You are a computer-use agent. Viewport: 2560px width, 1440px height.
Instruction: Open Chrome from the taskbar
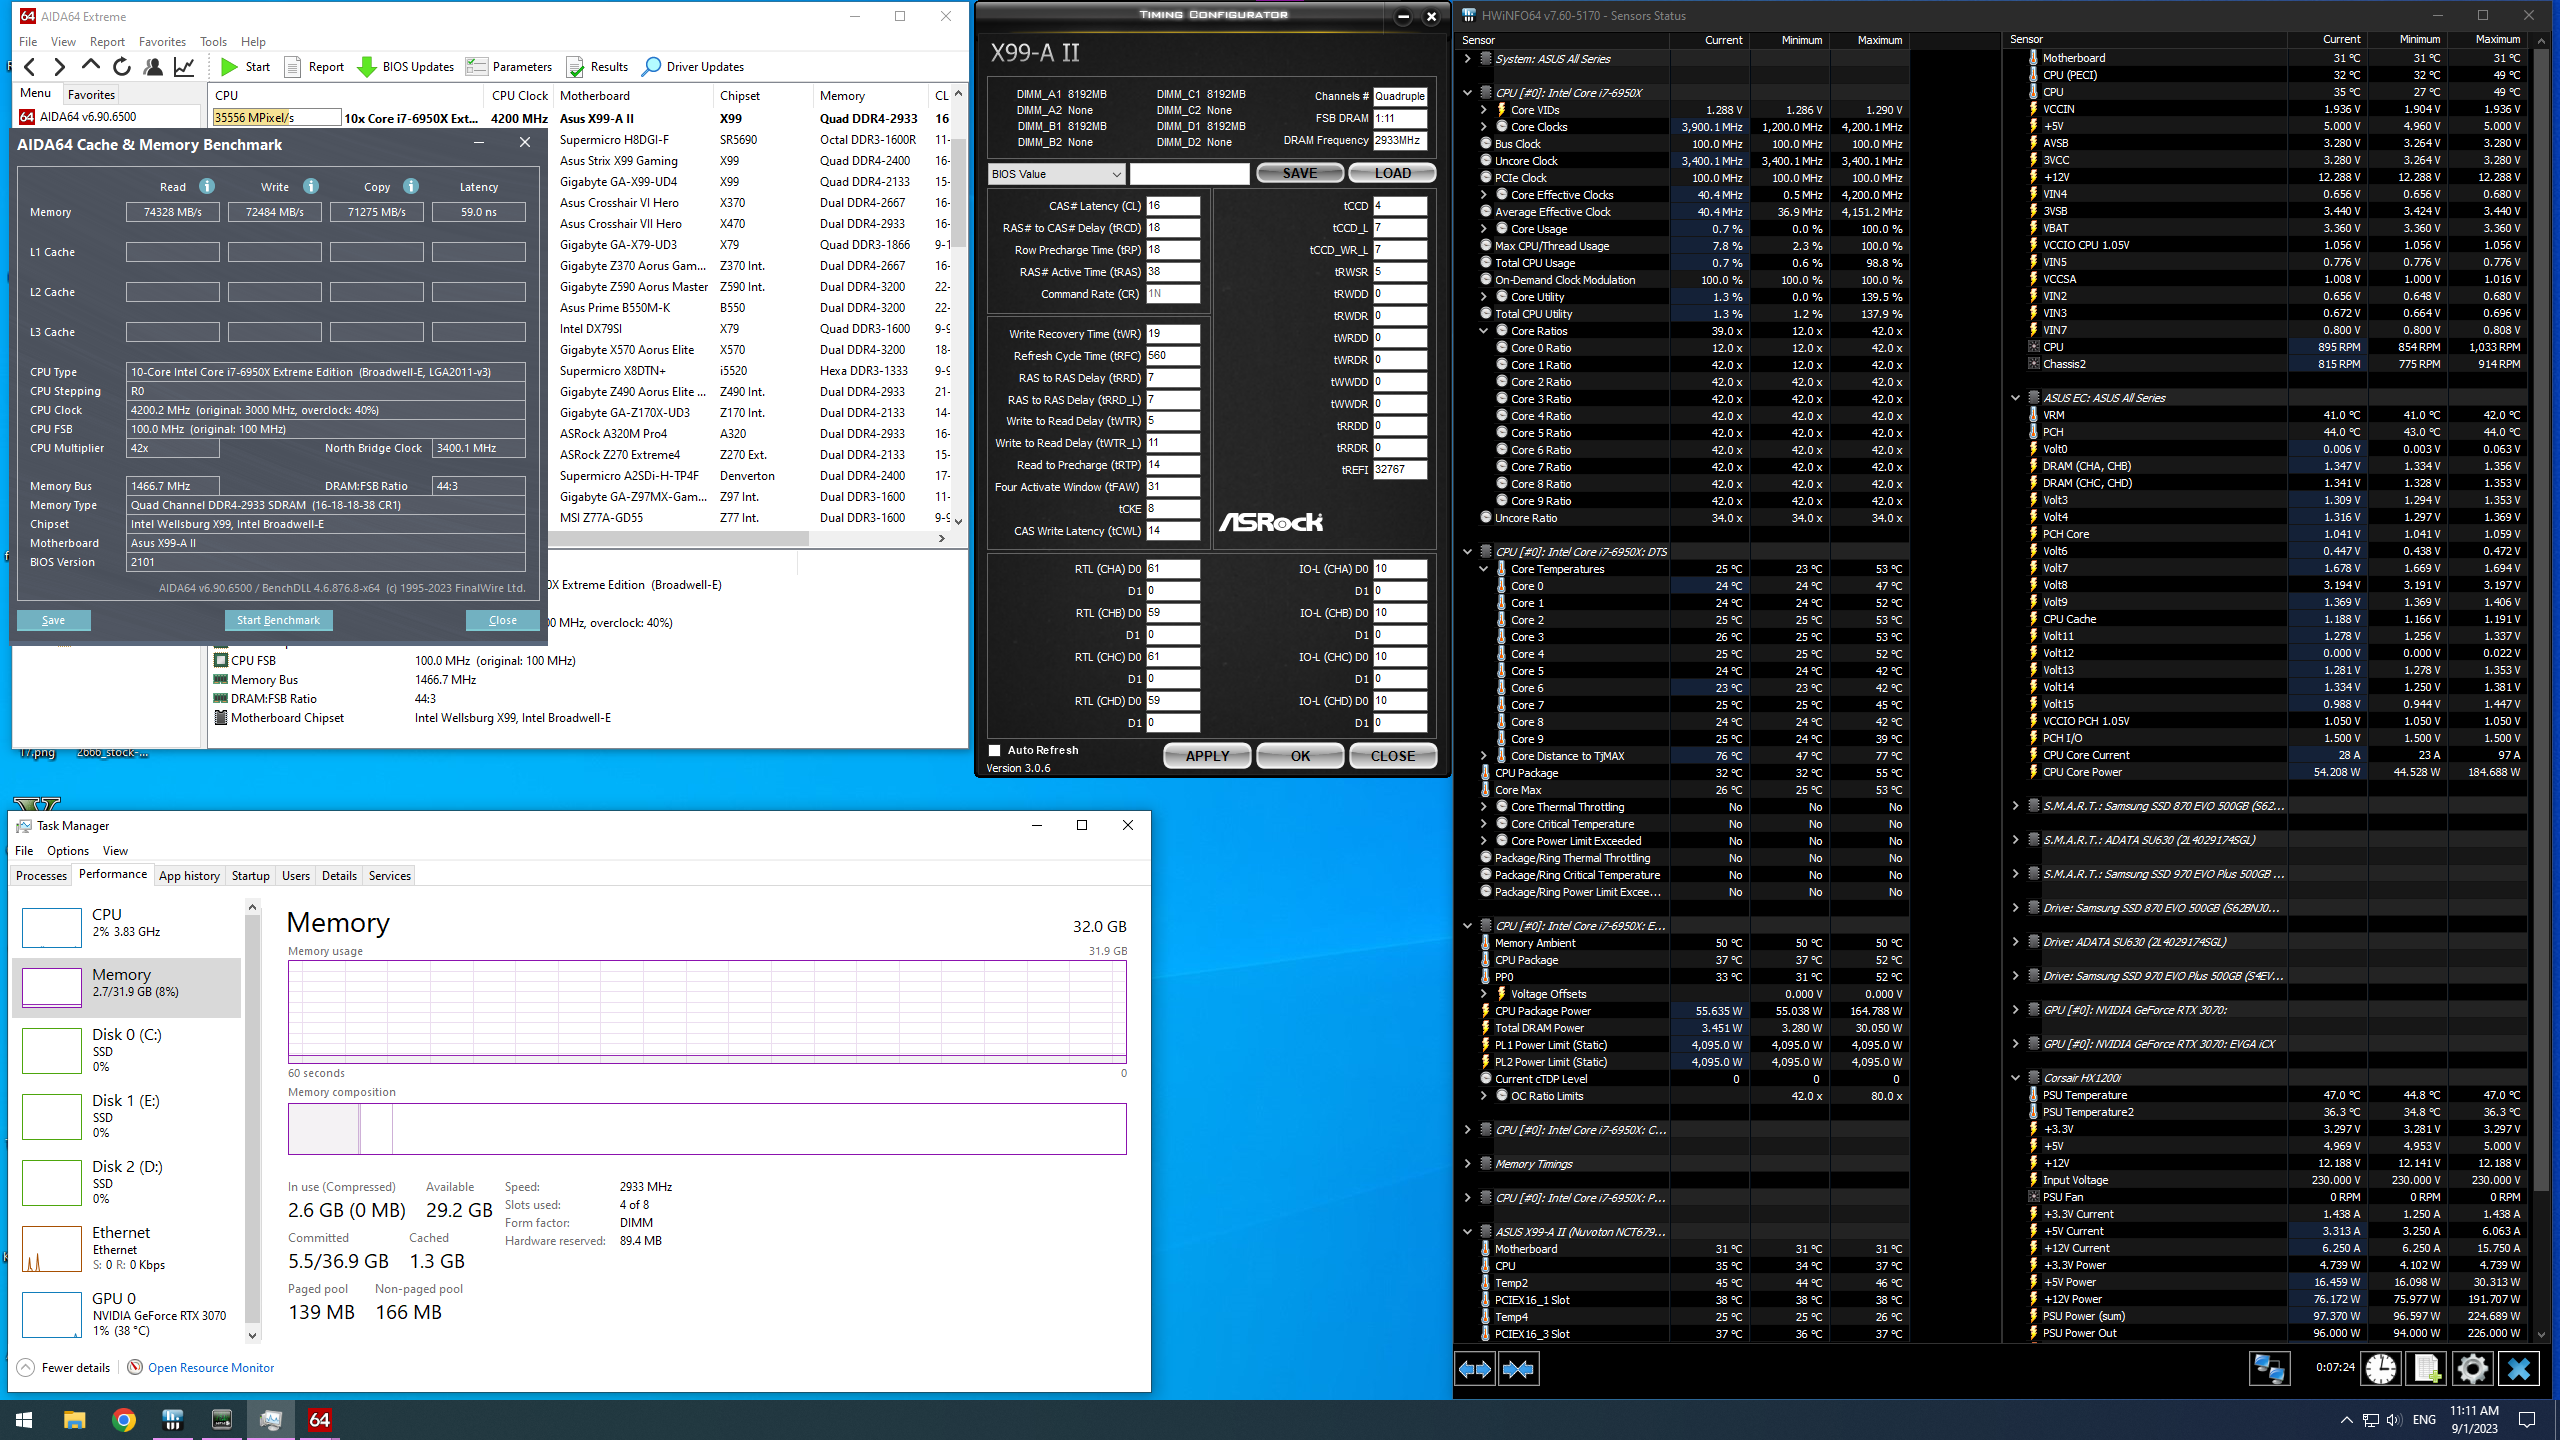(124, 1419)
